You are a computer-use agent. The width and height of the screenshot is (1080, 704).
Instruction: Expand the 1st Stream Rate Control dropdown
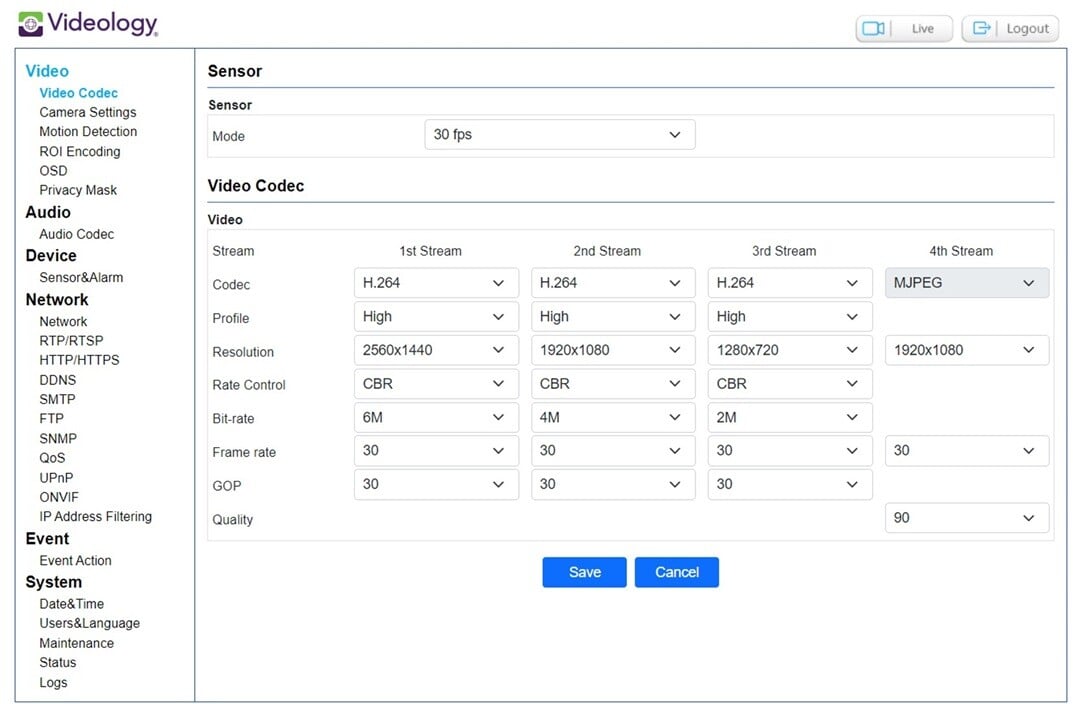pos(436,384)
